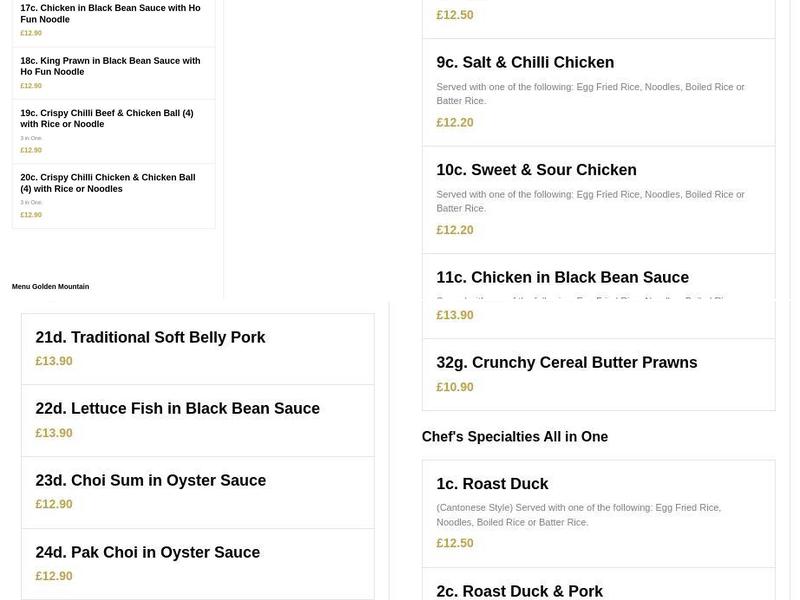The height and width of the screenshot is (600, 800).
Task: Open the 18c King Prawn in Black Bean Sauce listing
Action: pos(110,65)
